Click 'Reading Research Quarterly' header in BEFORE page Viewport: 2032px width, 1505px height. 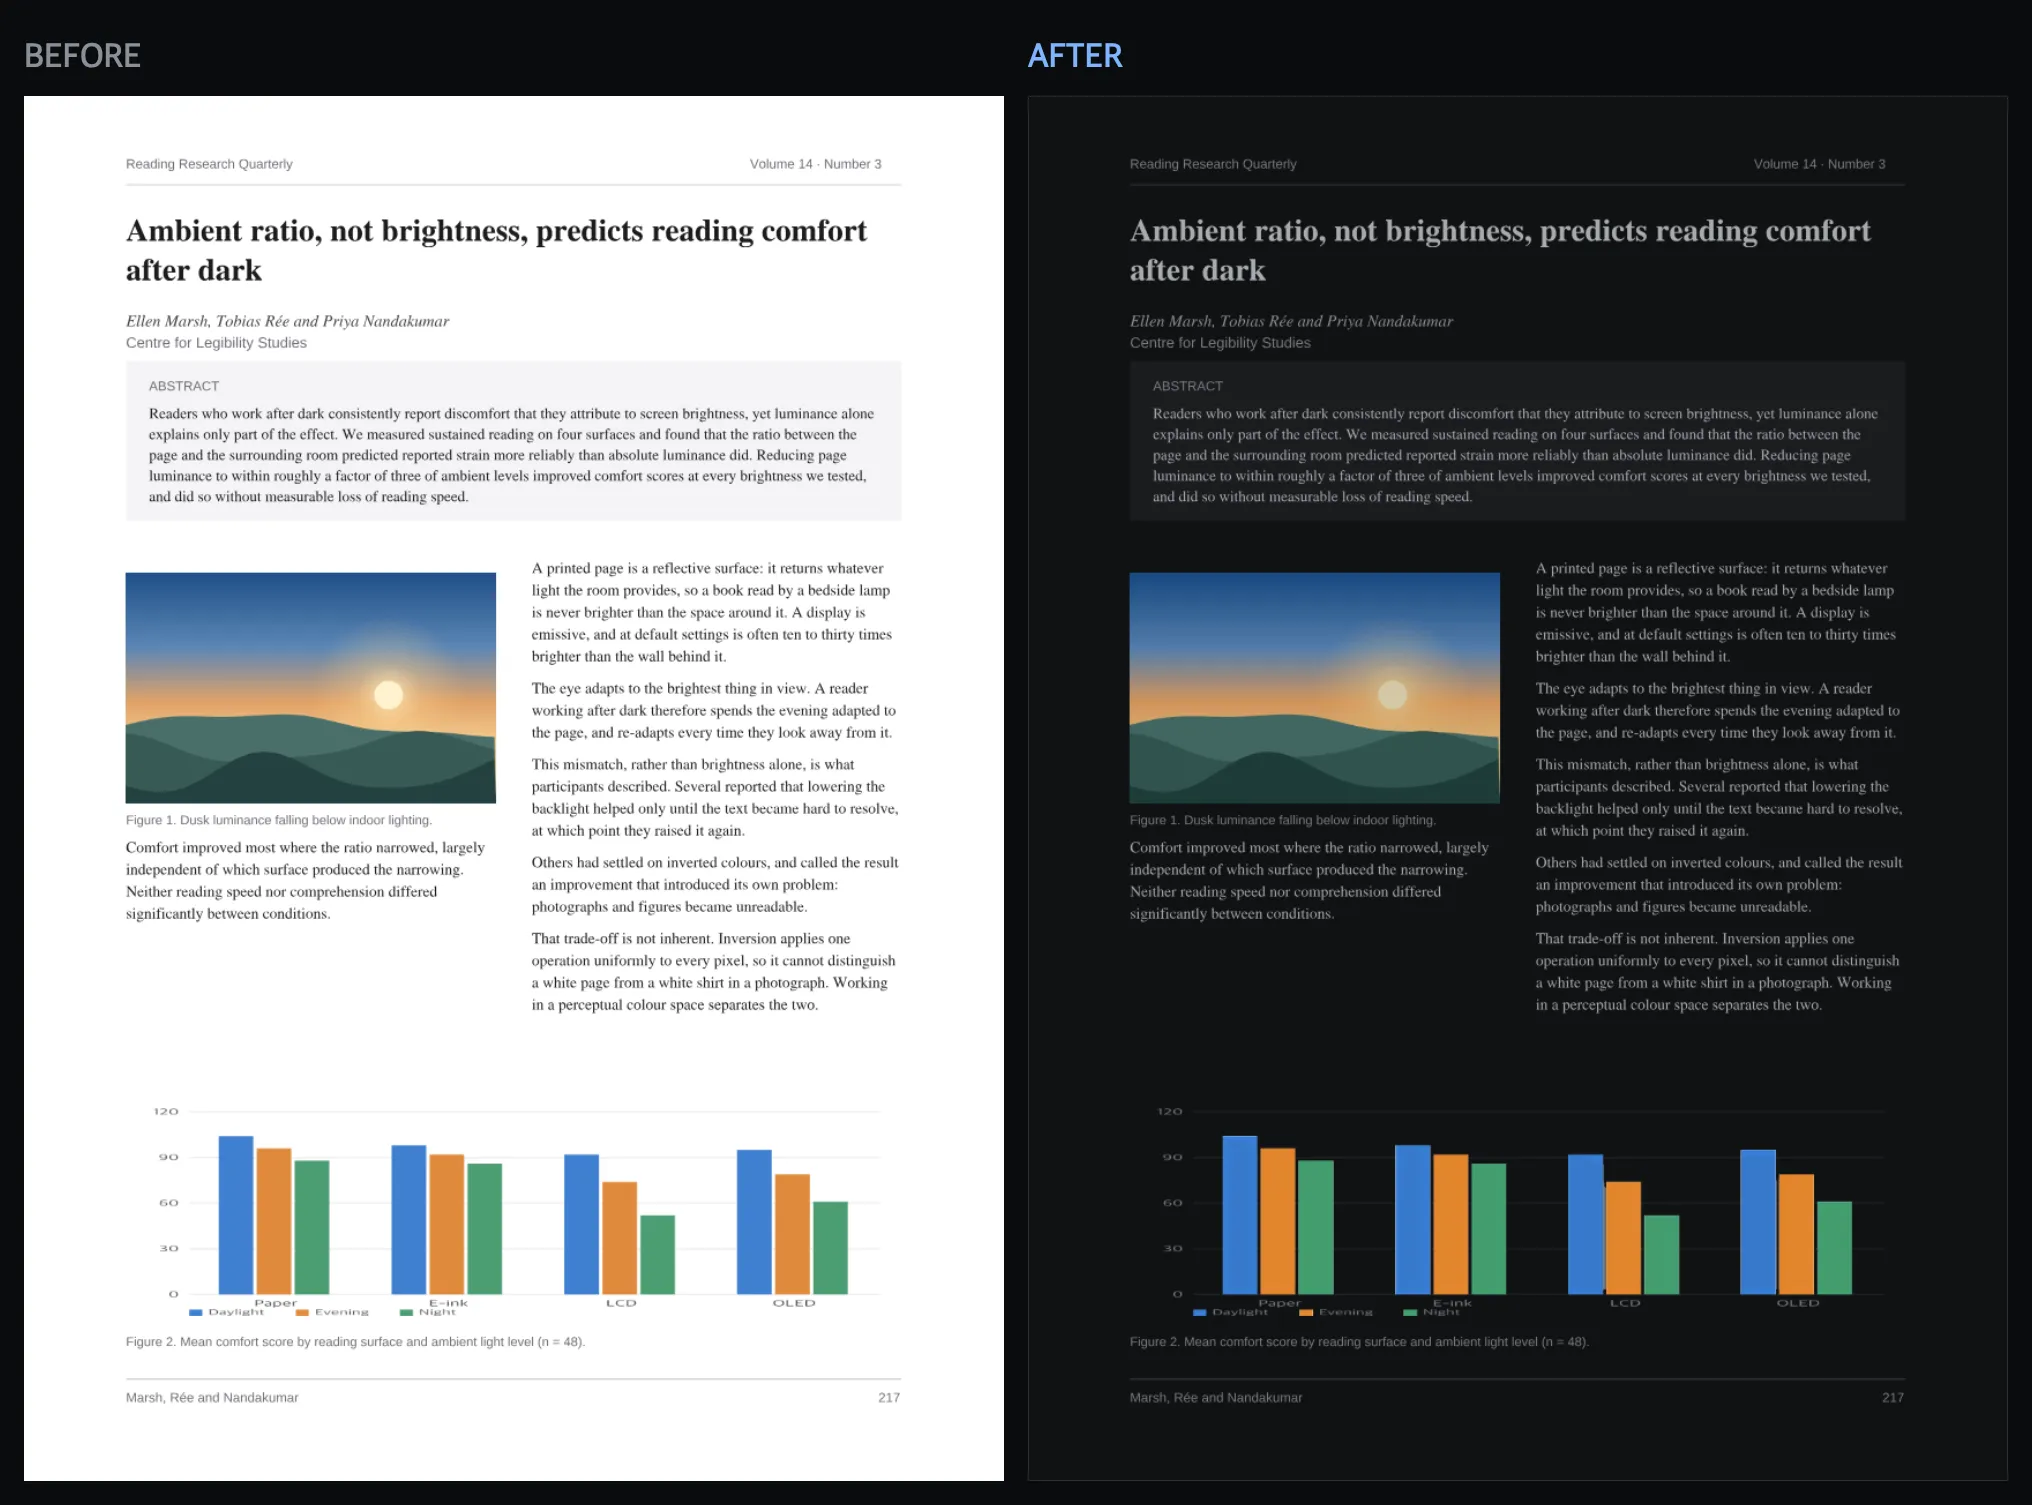pos(209,164)
